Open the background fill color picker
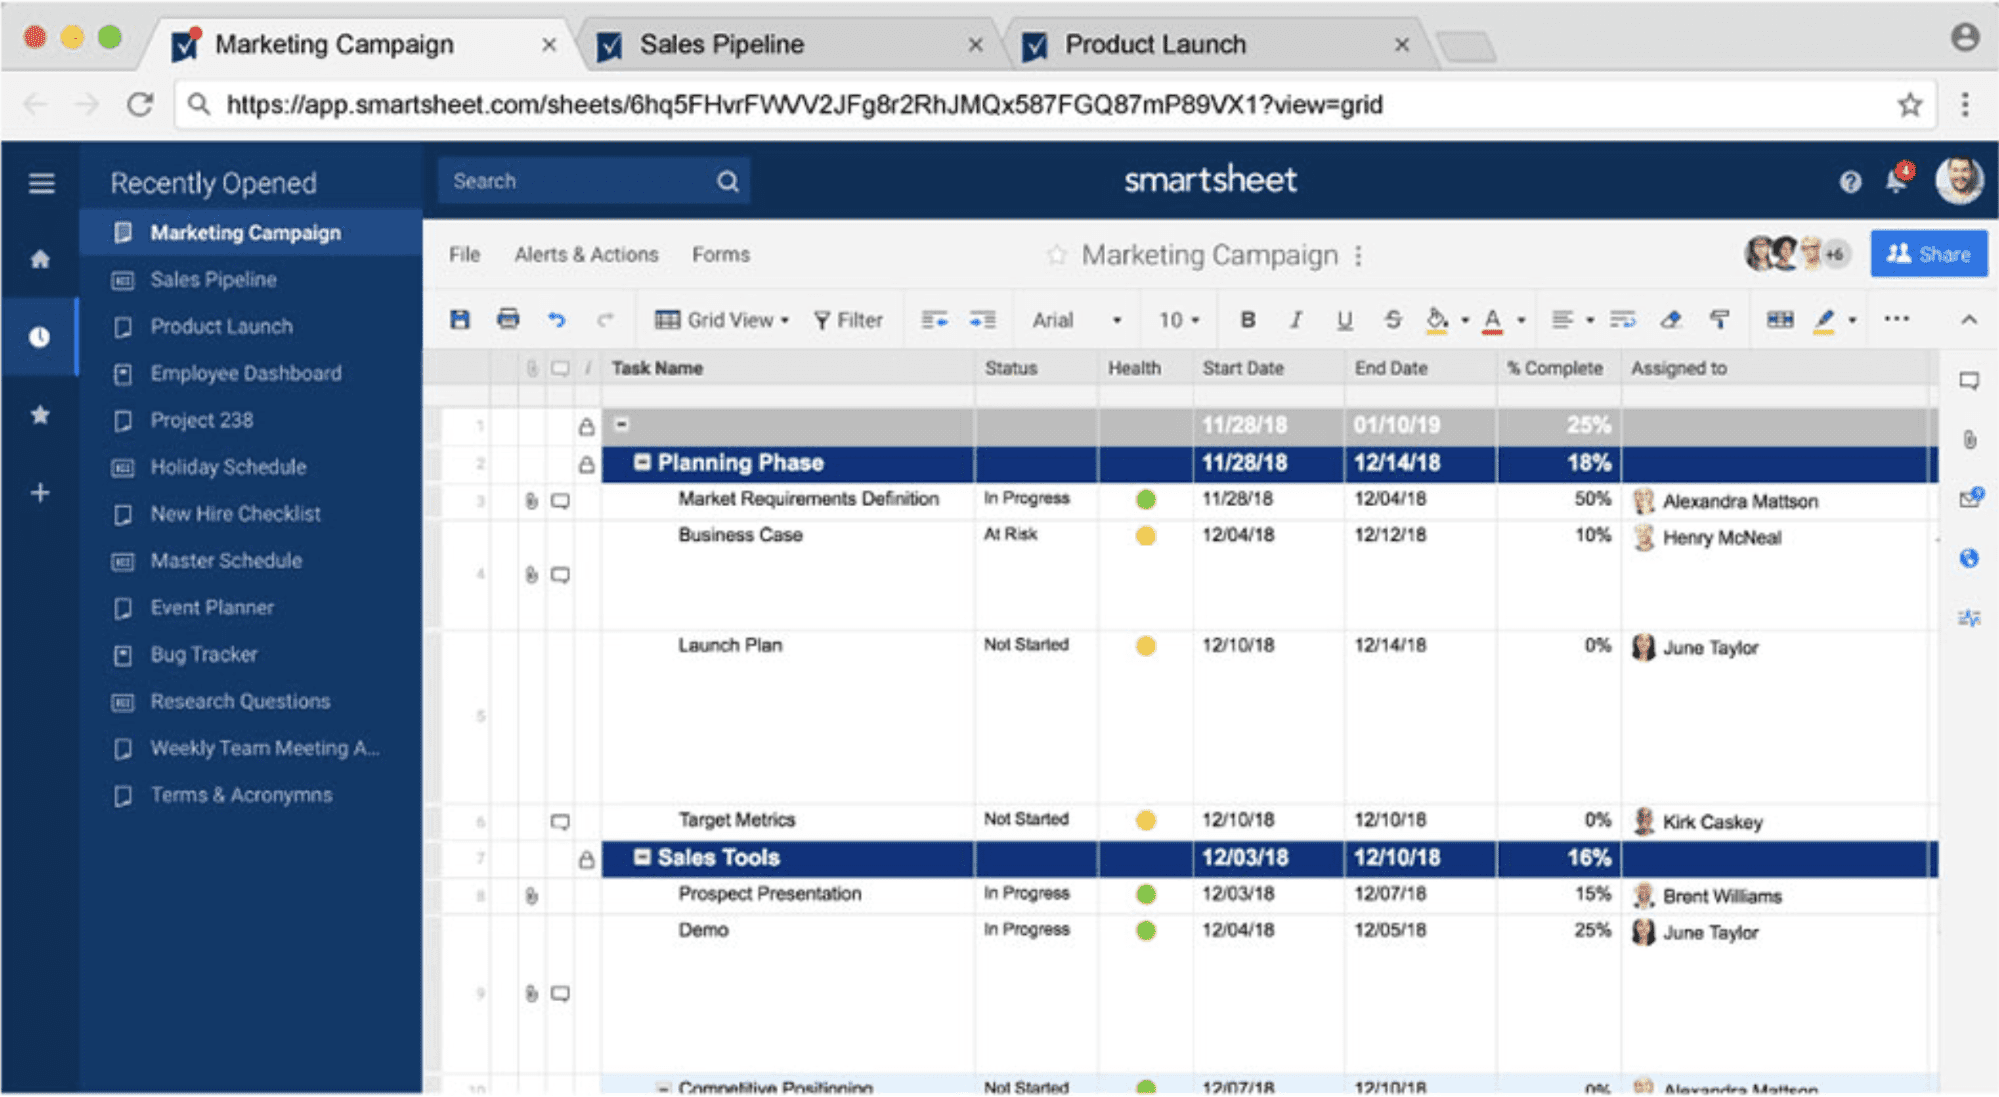This screenshot has width=1999, height=1097. click(1437, 320)
